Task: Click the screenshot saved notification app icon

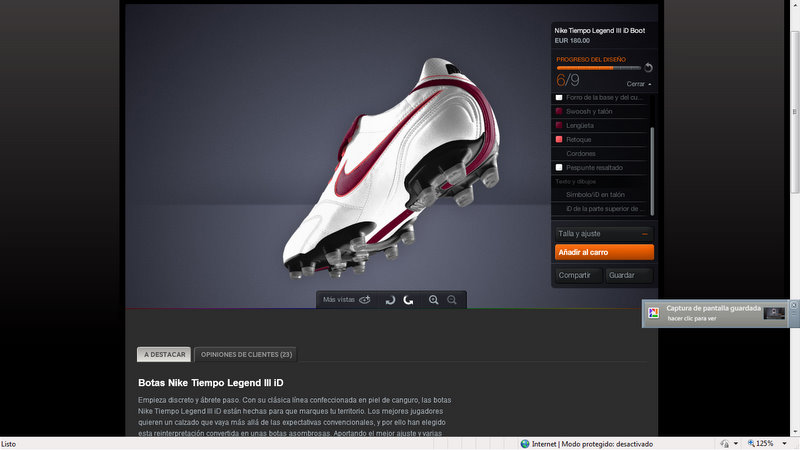Action: pyautogui.click(x=653, y=313)
